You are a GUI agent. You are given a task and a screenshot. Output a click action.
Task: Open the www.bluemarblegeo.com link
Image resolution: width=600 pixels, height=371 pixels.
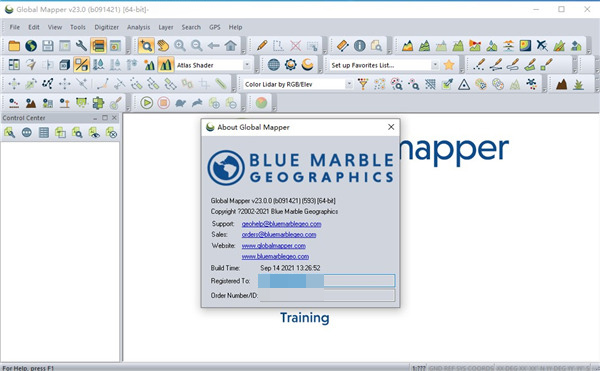[275, 256]
